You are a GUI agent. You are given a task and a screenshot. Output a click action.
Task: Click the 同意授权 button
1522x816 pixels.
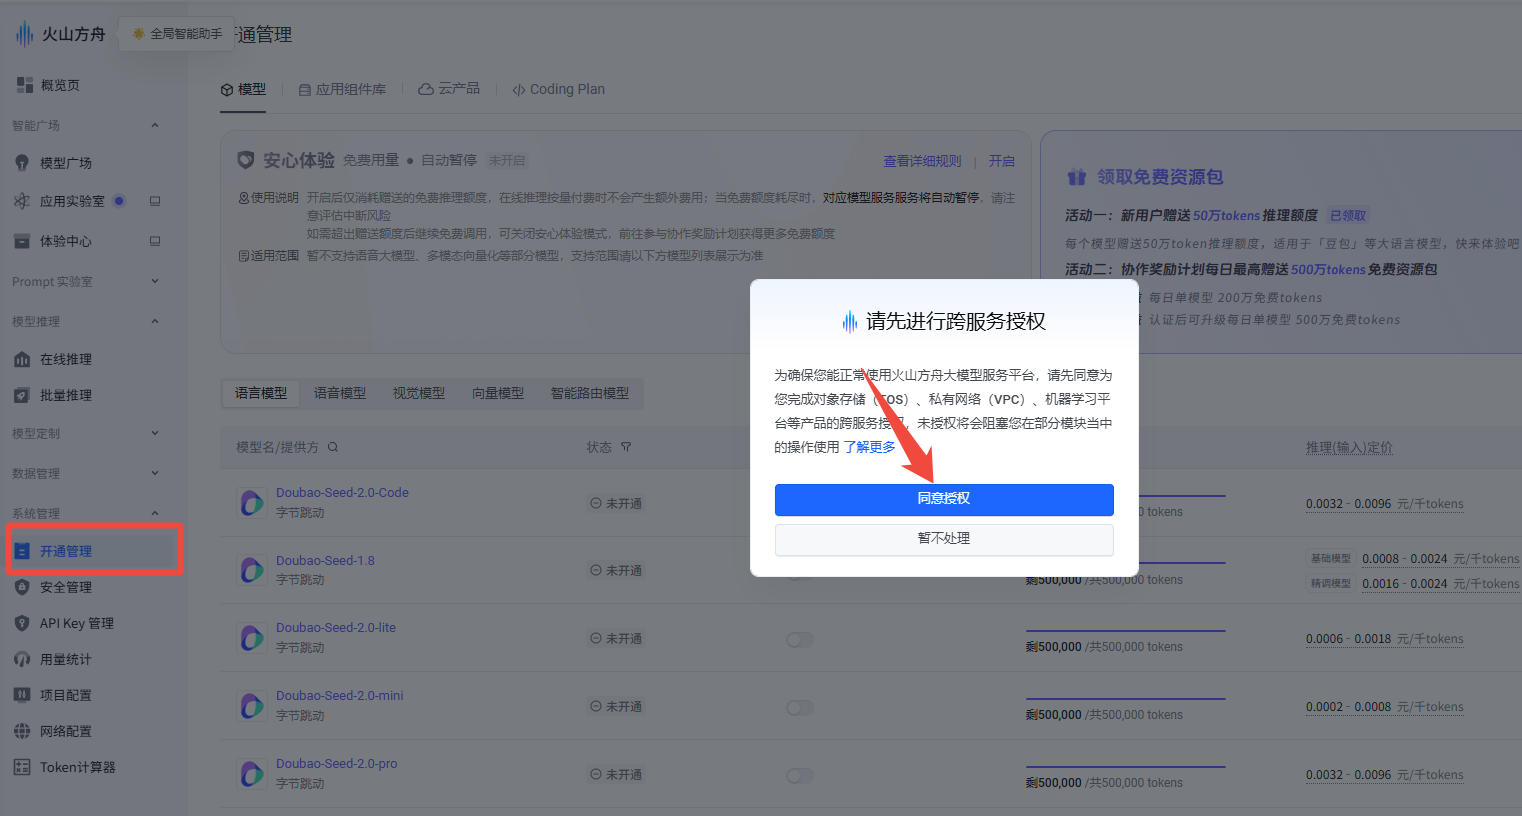click(x=944, y=500)
